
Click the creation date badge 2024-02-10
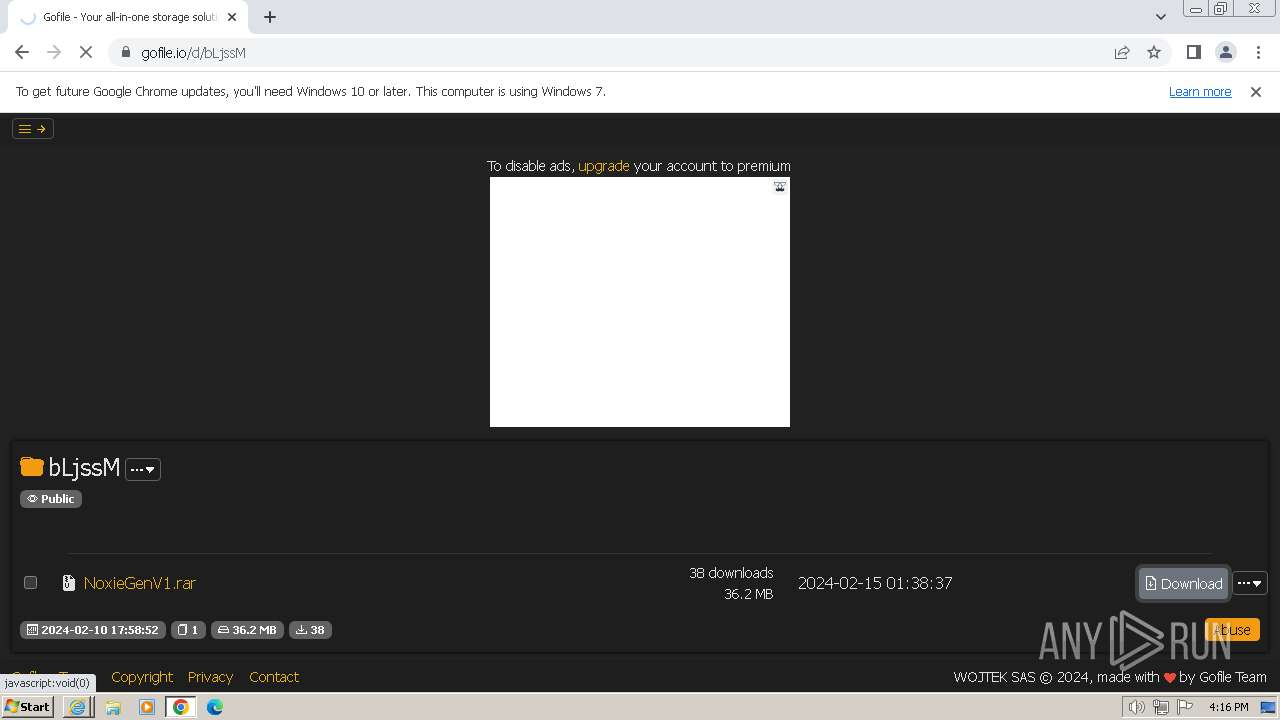[x=93, y=630]
